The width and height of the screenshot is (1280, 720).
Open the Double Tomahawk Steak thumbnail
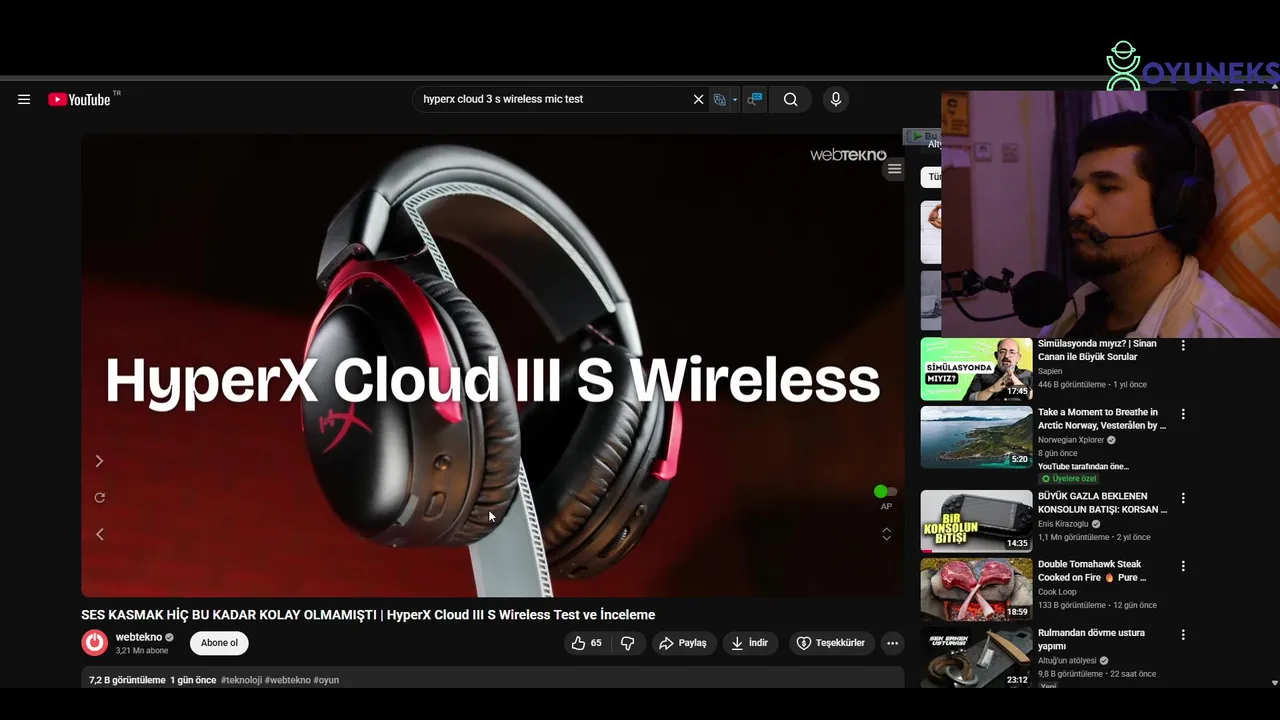pos(976,589)
